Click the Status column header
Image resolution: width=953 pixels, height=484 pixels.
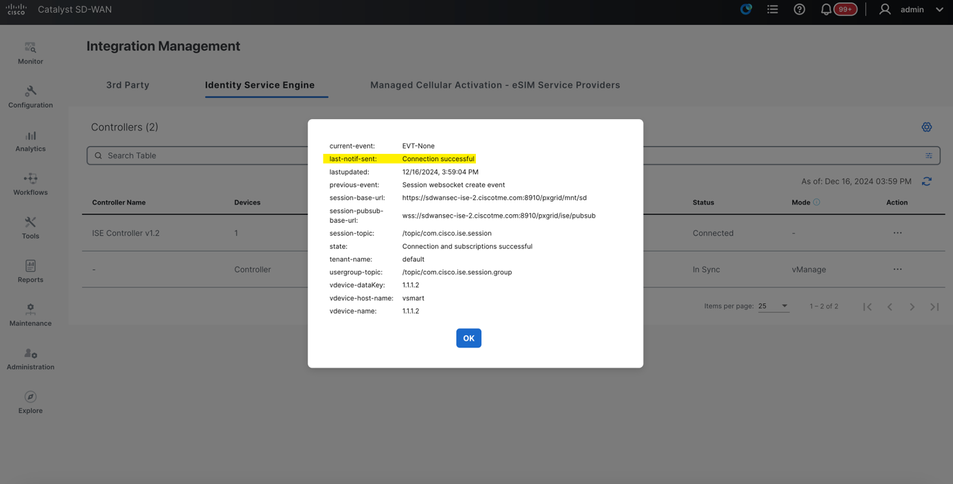pos(703,202)
